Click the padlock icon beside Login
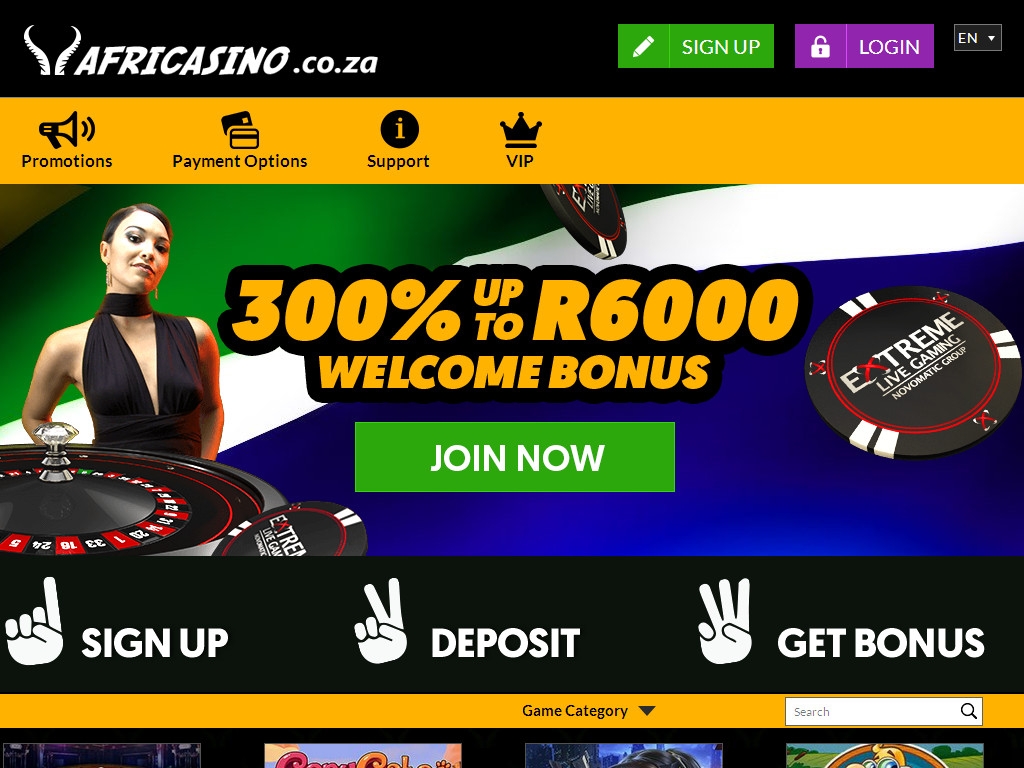1024x768 pixels. tap(820, 46)
